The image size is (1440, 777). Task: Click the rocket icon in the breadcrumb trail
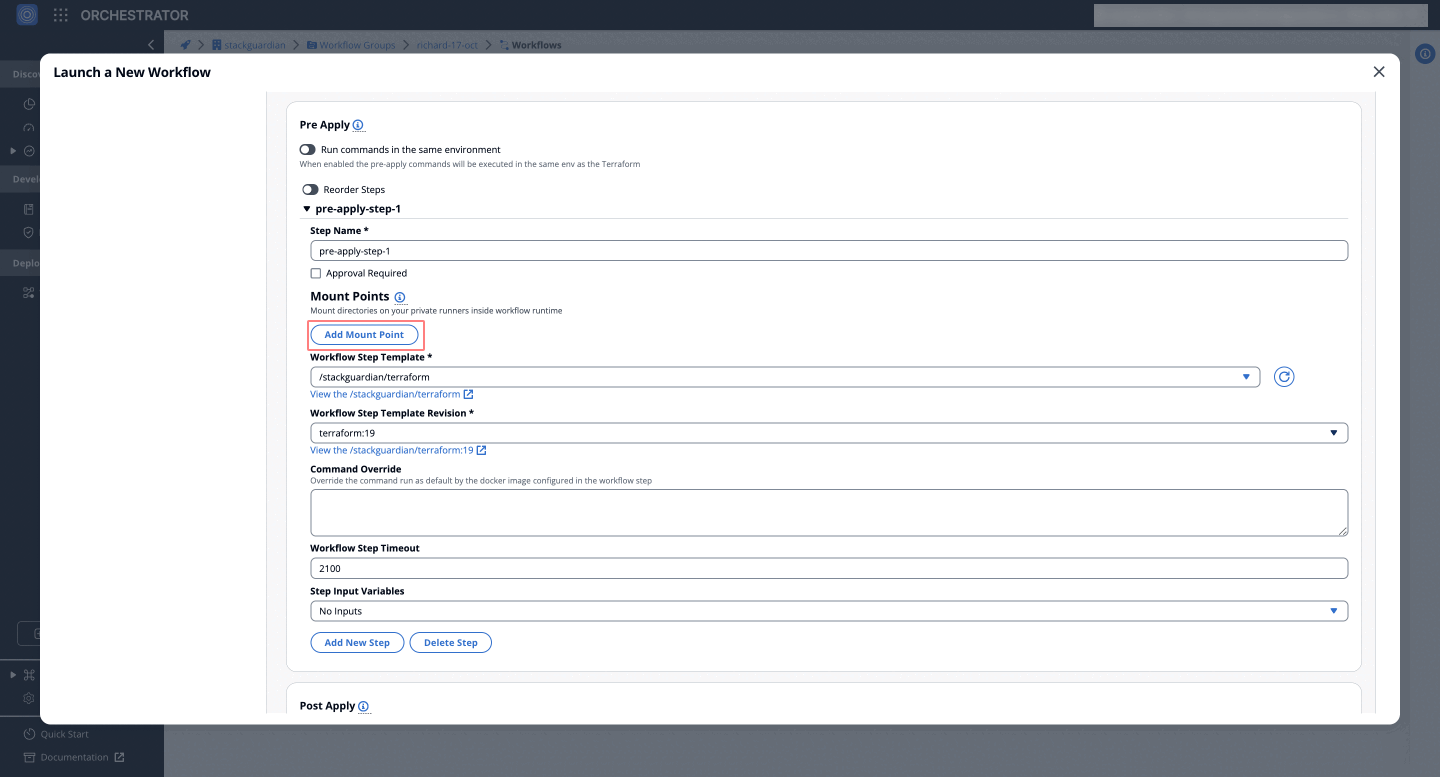(184, 44)
